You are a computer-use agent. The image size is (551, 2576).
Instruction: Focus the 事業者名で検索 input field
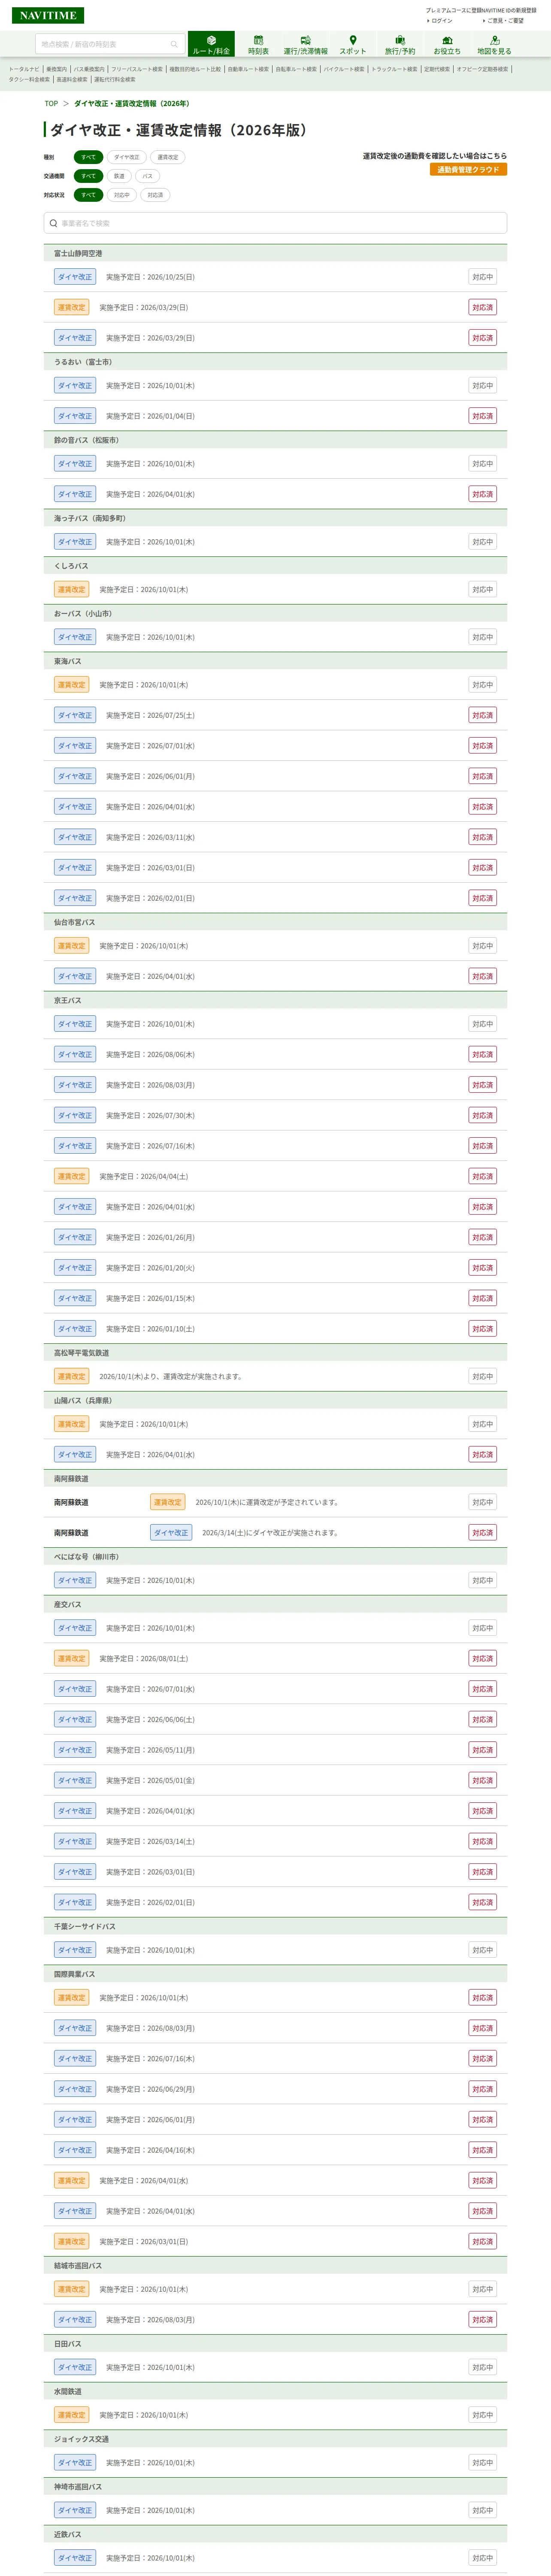pyautogui.click(x=275, y=223)
